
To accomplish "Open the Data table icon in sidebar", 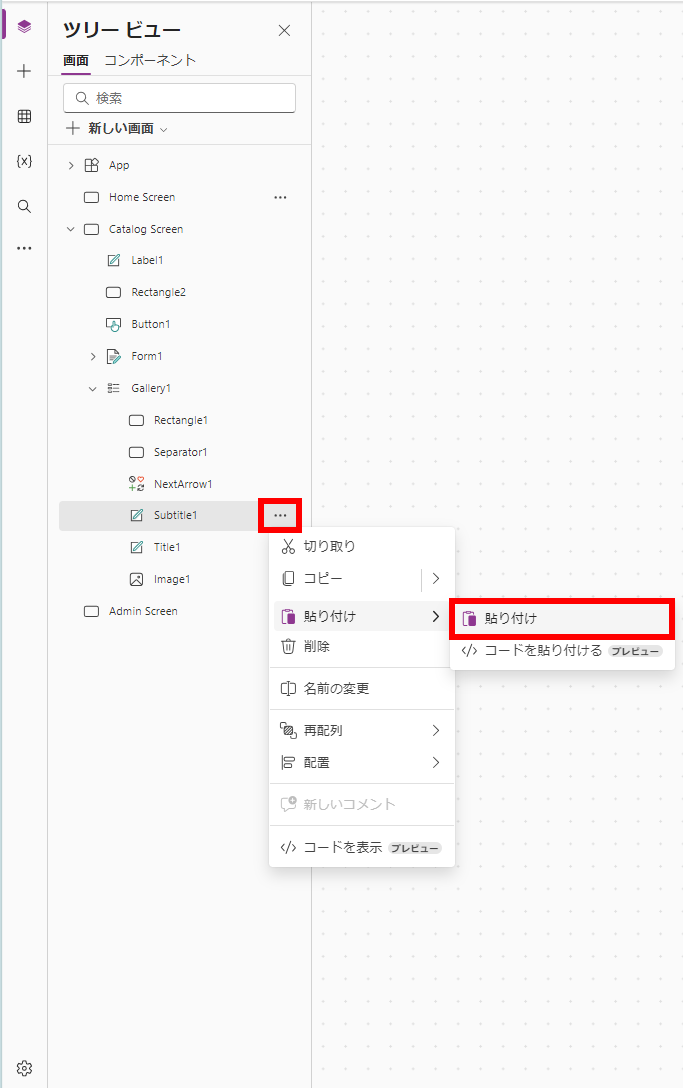I will [24, 116].
